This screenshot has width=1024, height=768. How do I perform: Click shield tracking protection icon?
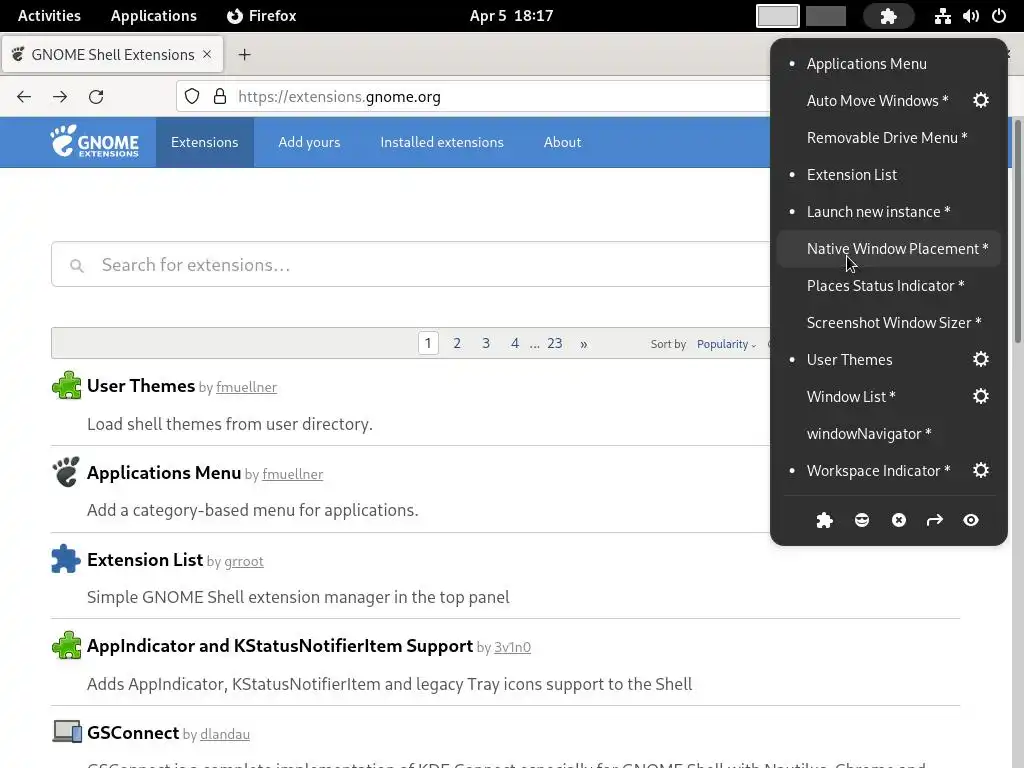click(x=192, y=97)
